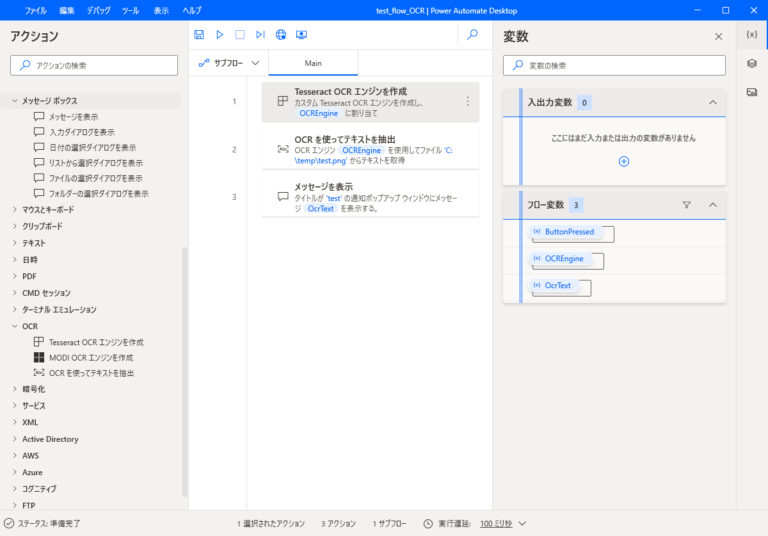
Task: Open the web recorder globe icon
Action: (x=281, y=34)
